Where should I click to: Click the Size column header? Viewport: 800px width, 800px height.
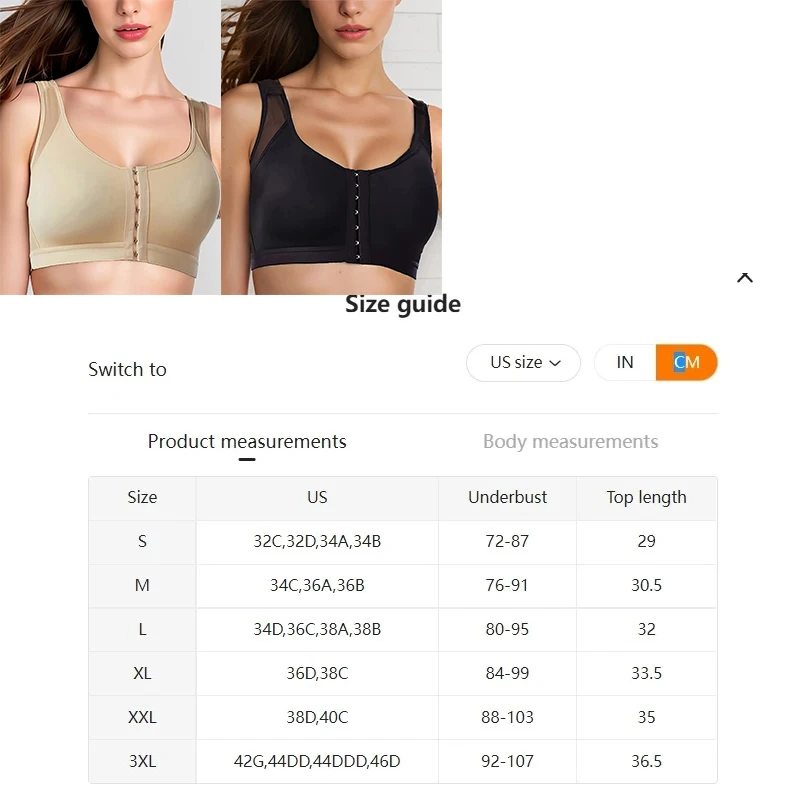pos(142,497)
